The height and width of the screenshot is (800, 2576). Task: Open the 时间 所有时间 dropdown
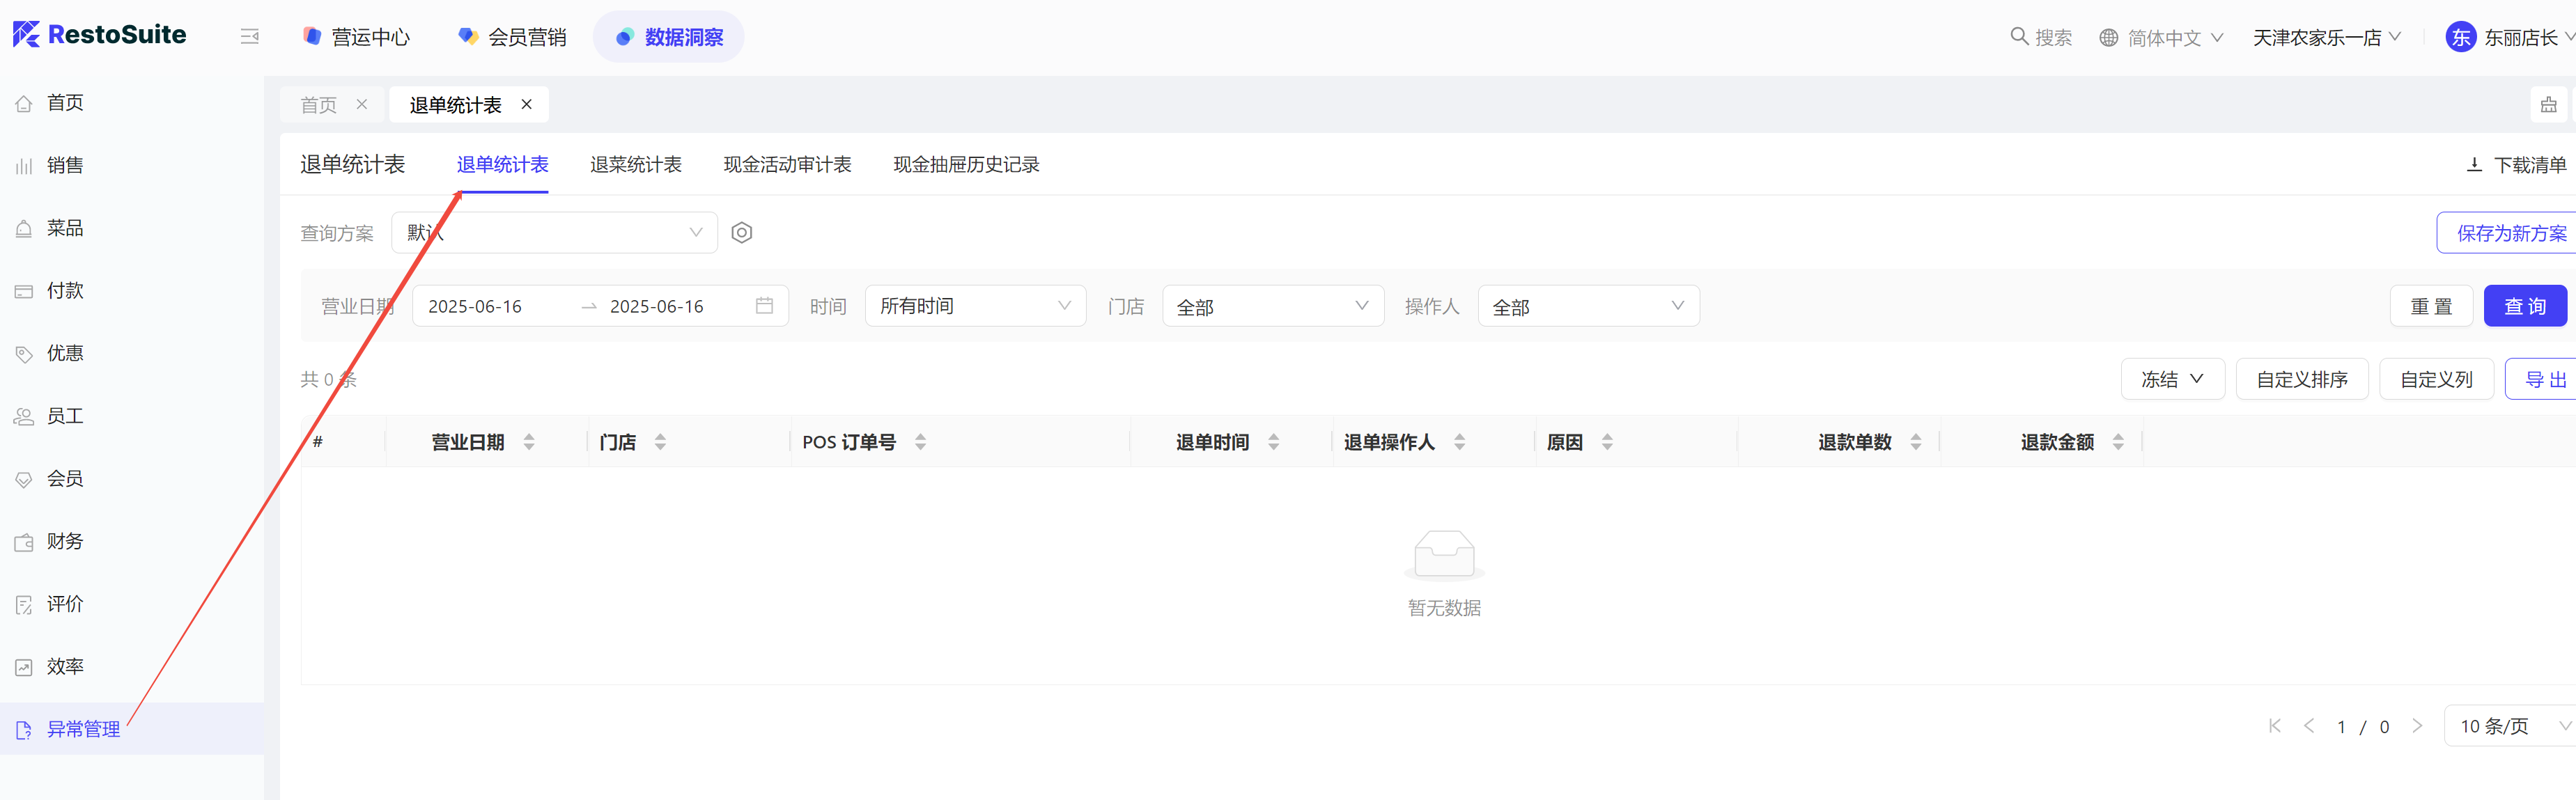(x=974, y=306)
